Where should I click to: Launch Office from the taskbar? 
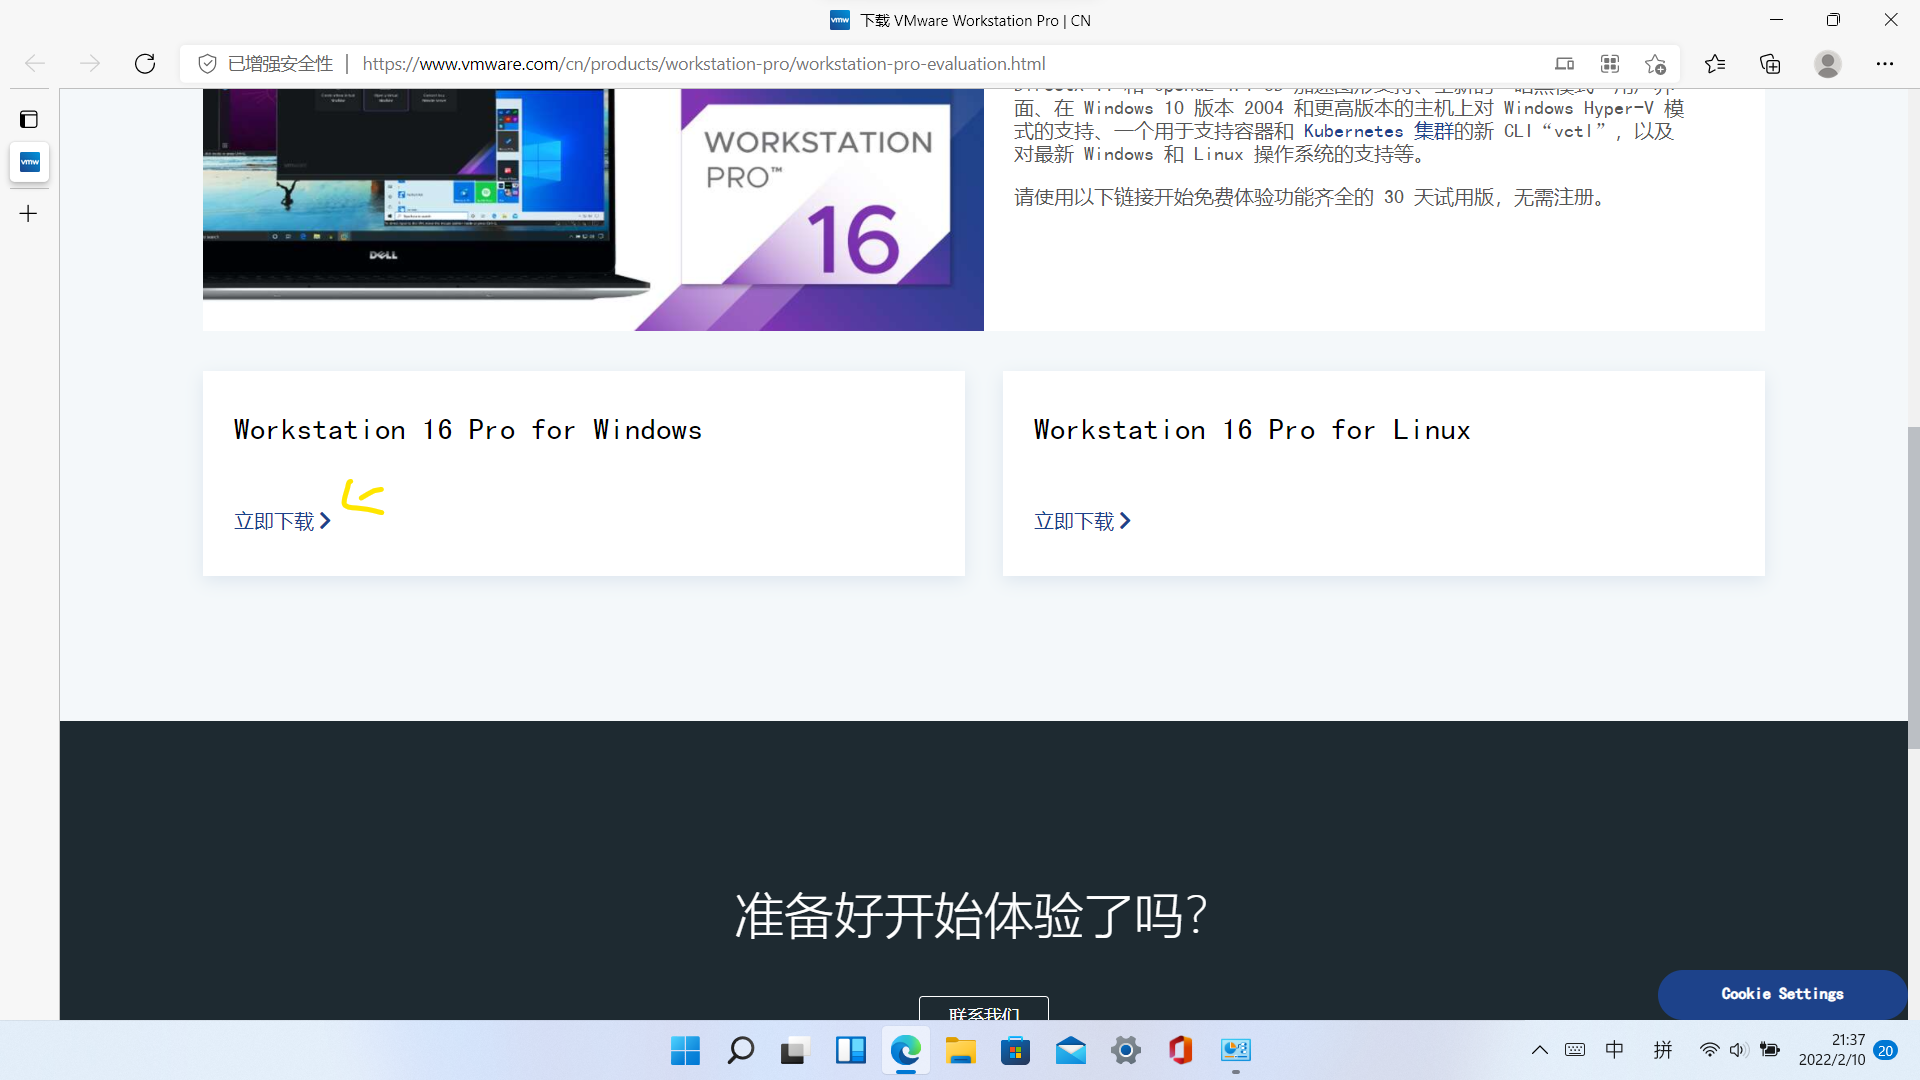[x=1180, y=1050]
